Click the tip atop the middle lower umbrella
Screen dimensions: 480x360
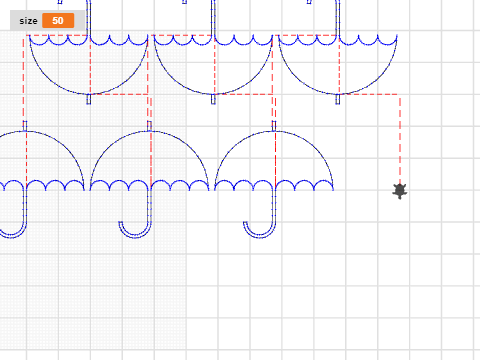149,126
